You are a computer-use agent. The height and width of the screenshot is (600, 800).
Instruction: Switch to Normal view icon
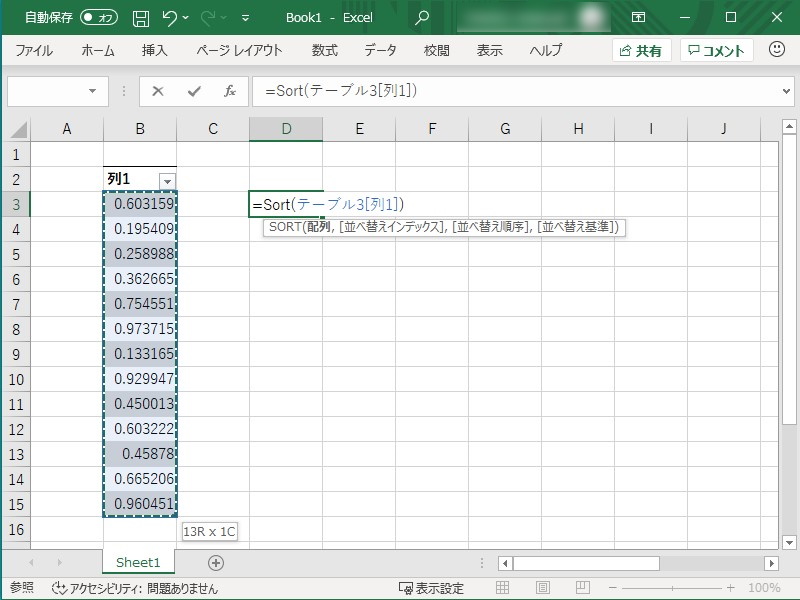pos(503,588)
